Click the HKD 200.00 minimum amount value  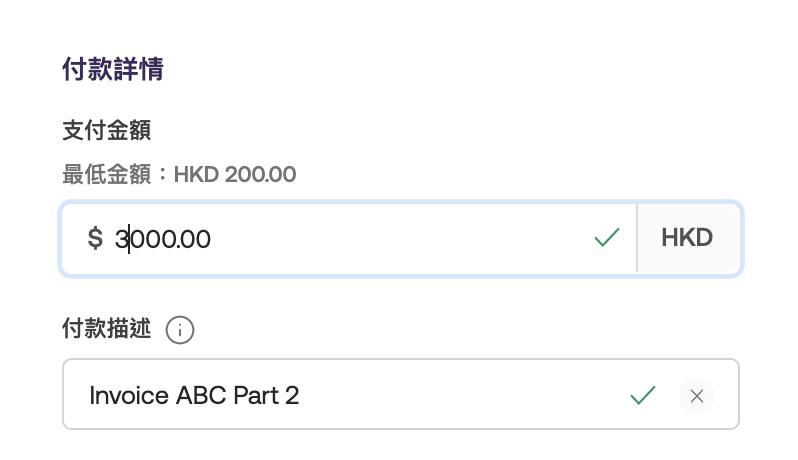[x=235, y=175]
